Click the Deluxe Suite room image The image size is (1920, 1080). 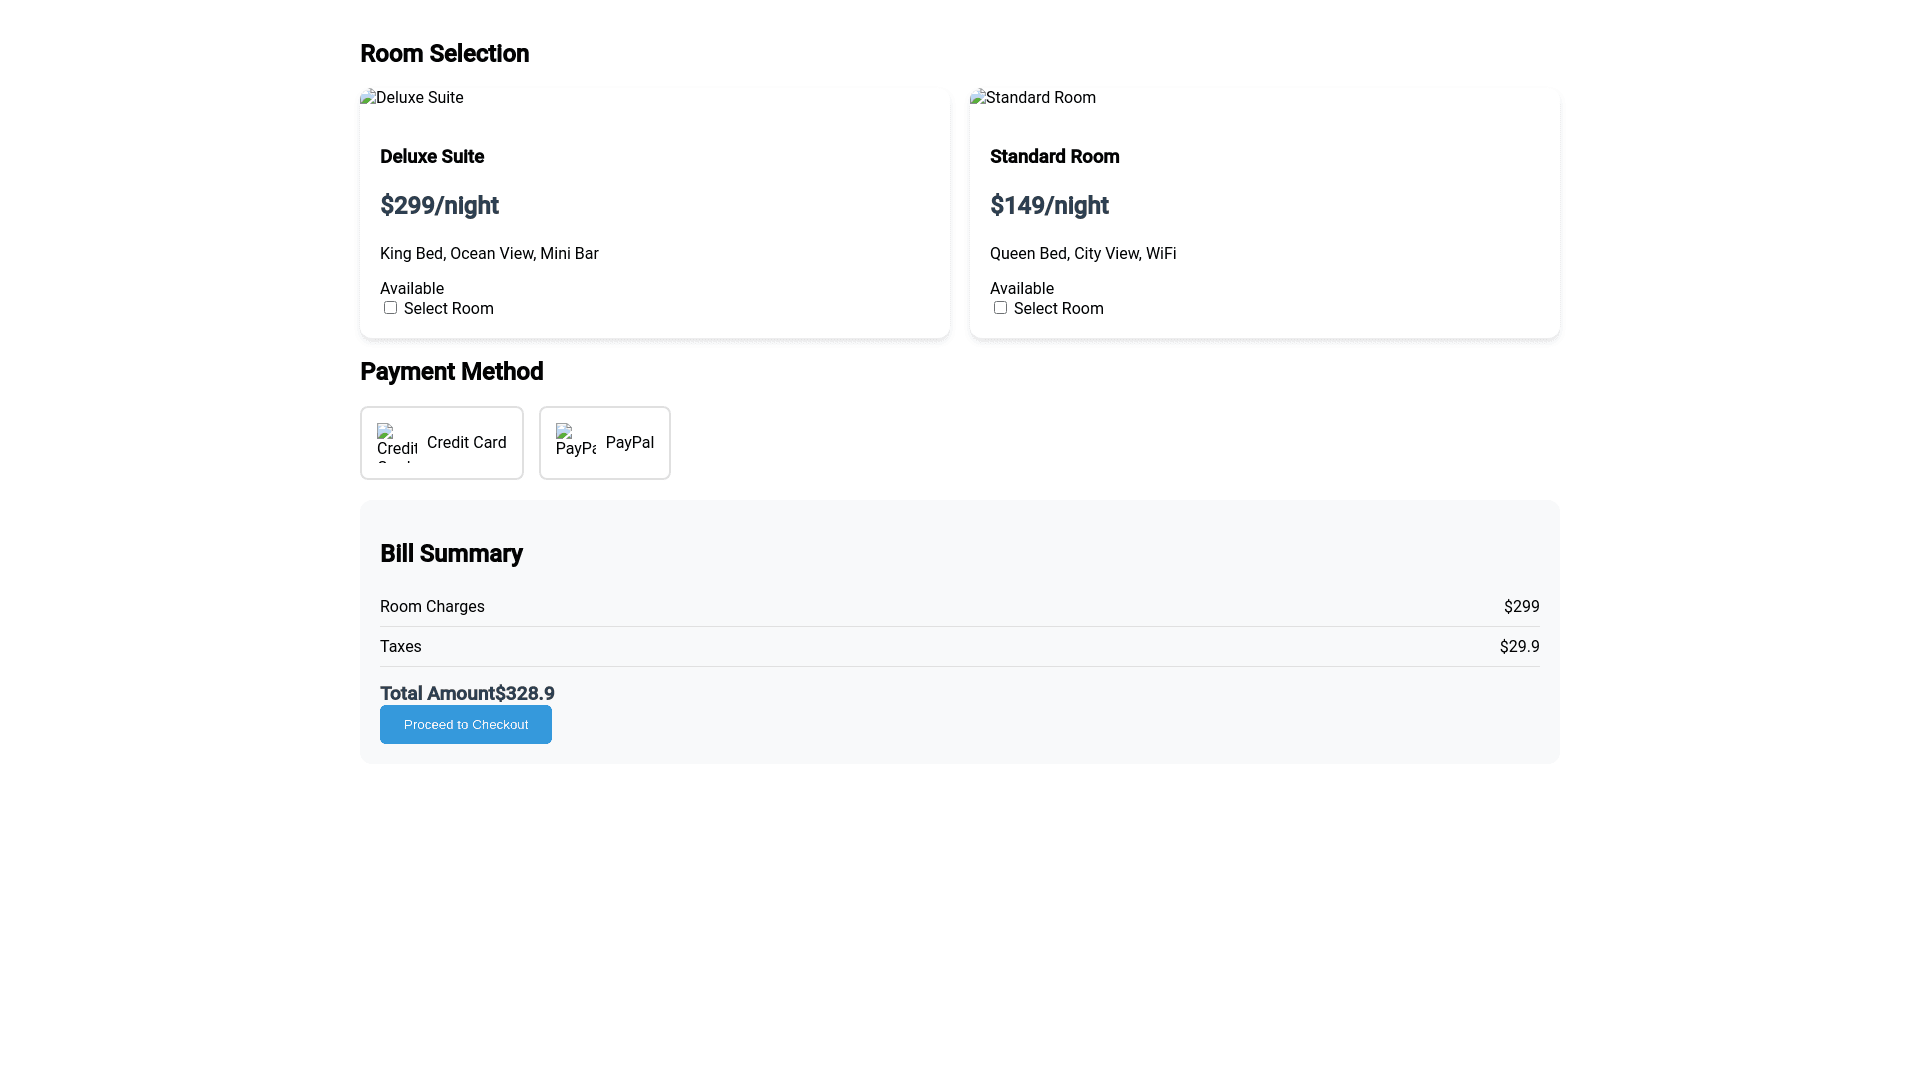click(x=412, y=98)
